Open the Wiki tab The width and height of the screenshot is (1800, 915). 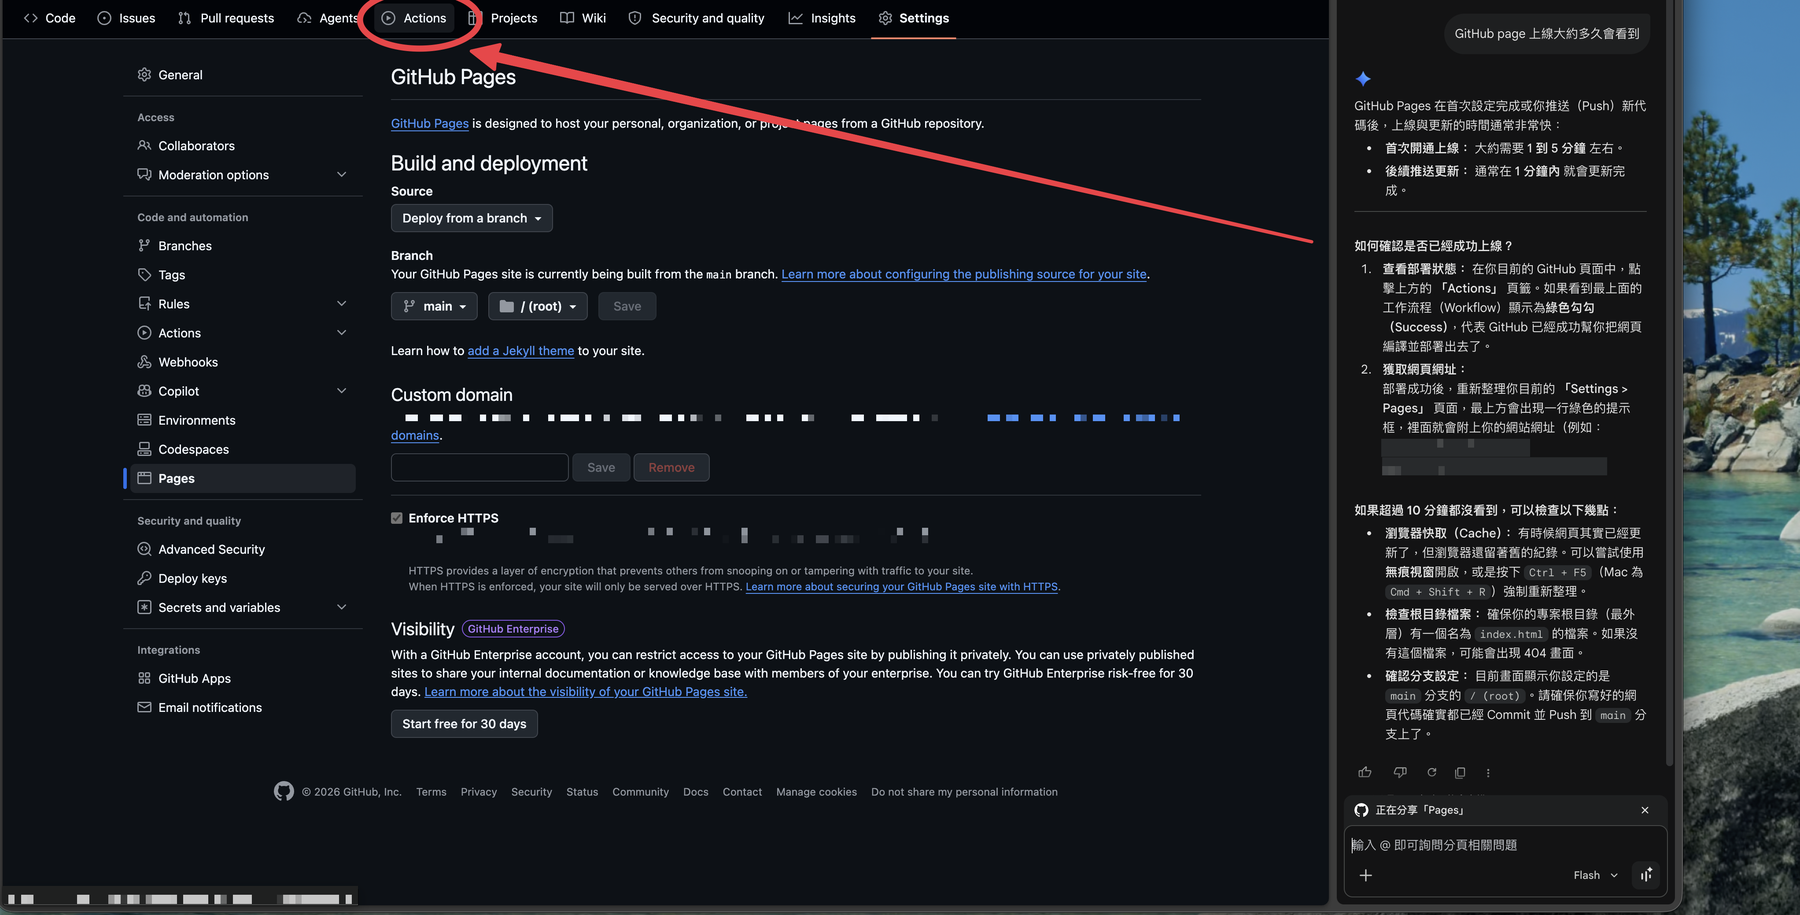click(x=583, y=18)
